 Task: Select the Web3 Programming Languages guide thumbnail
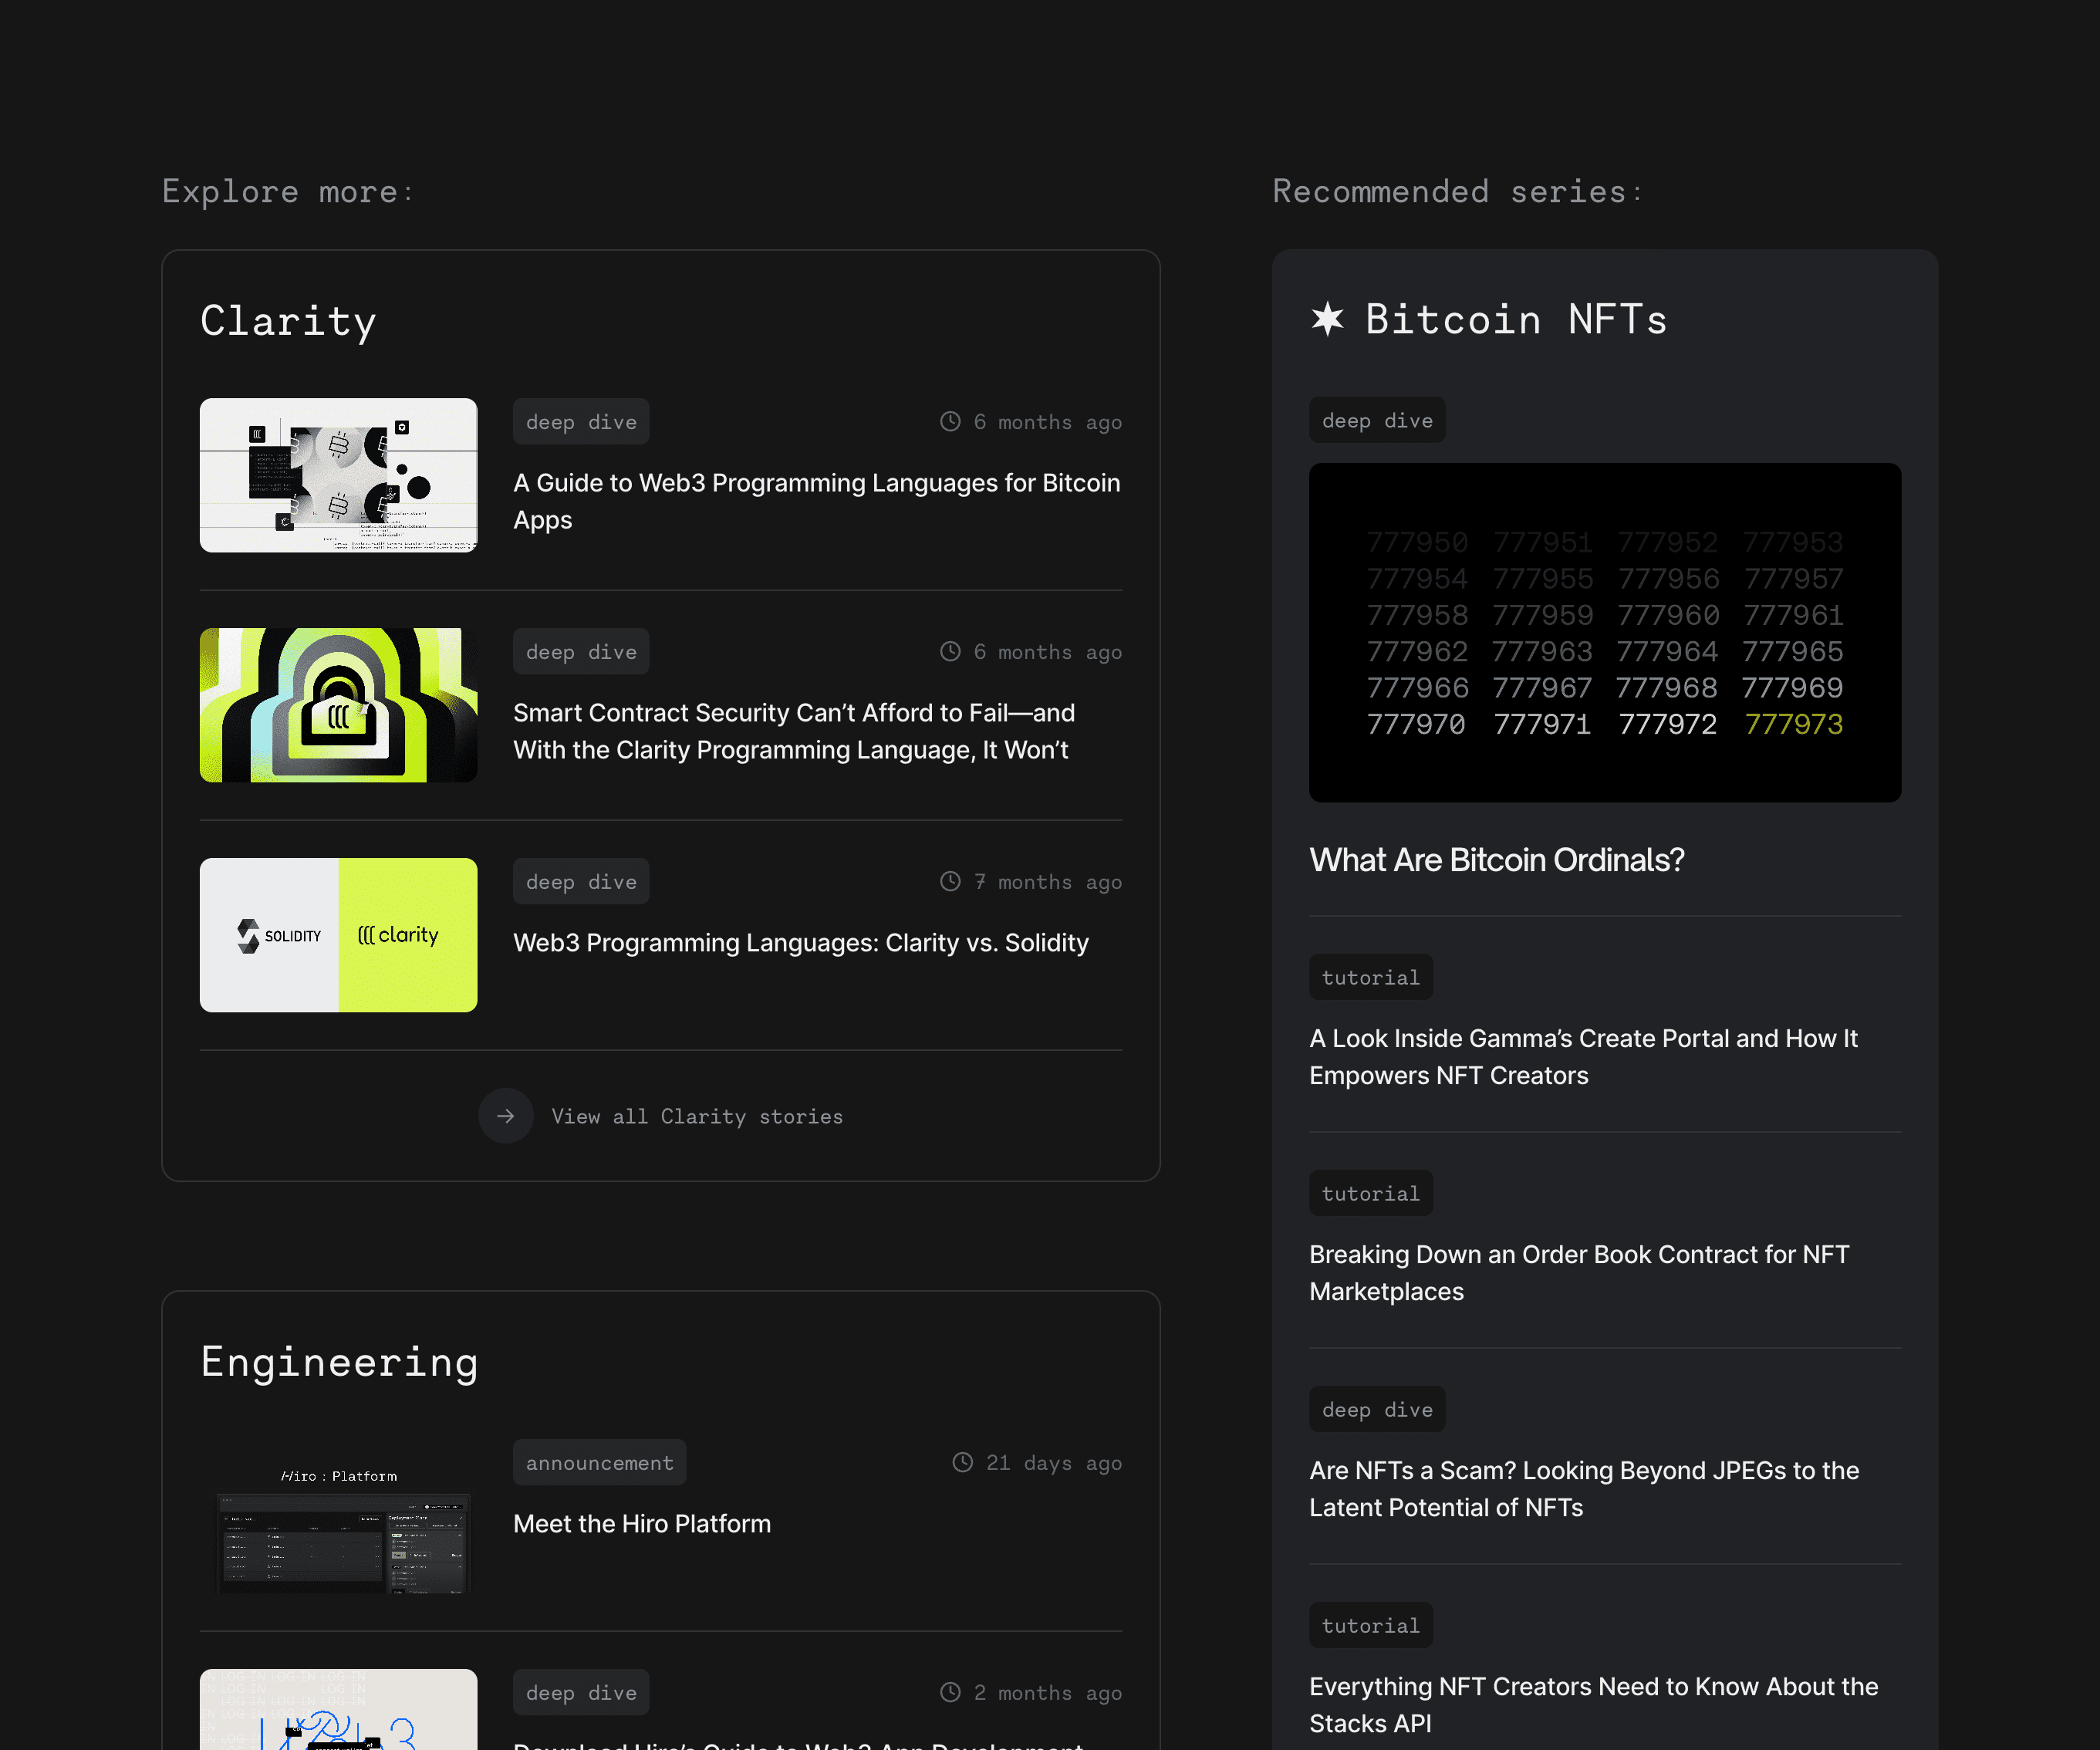(x=339, y=476)
